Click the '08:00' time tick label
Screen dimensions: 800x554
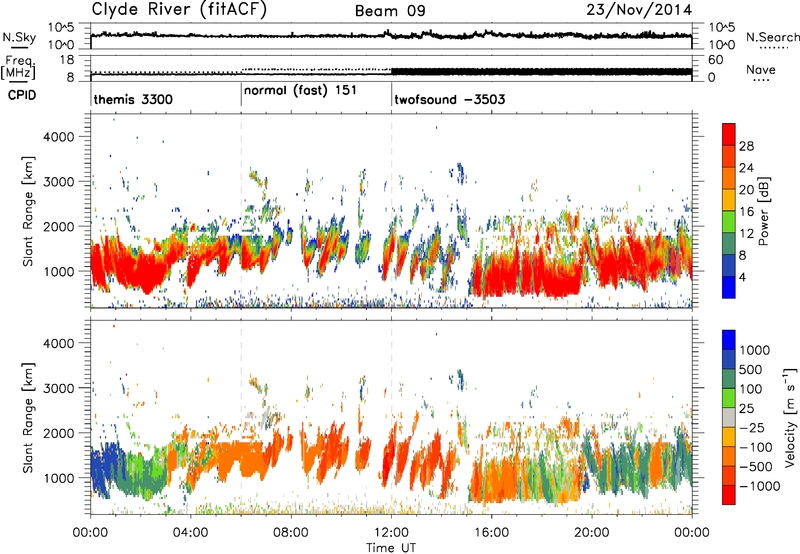[x=291, y=533]
